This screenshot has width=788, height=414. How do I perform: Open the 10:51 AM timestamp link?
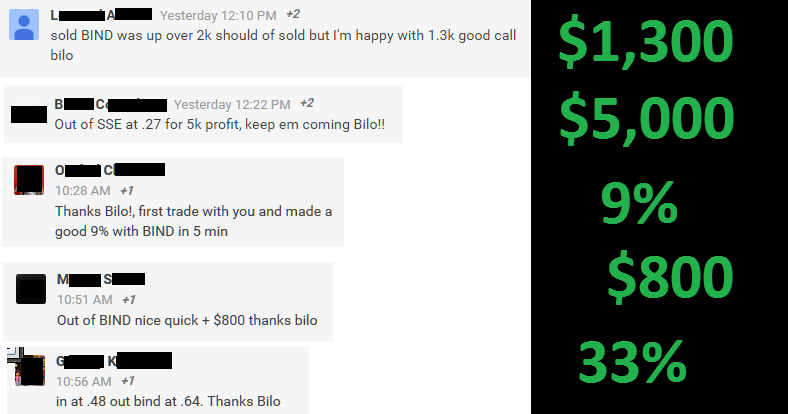pyautogui.click(x=85, y=300)
